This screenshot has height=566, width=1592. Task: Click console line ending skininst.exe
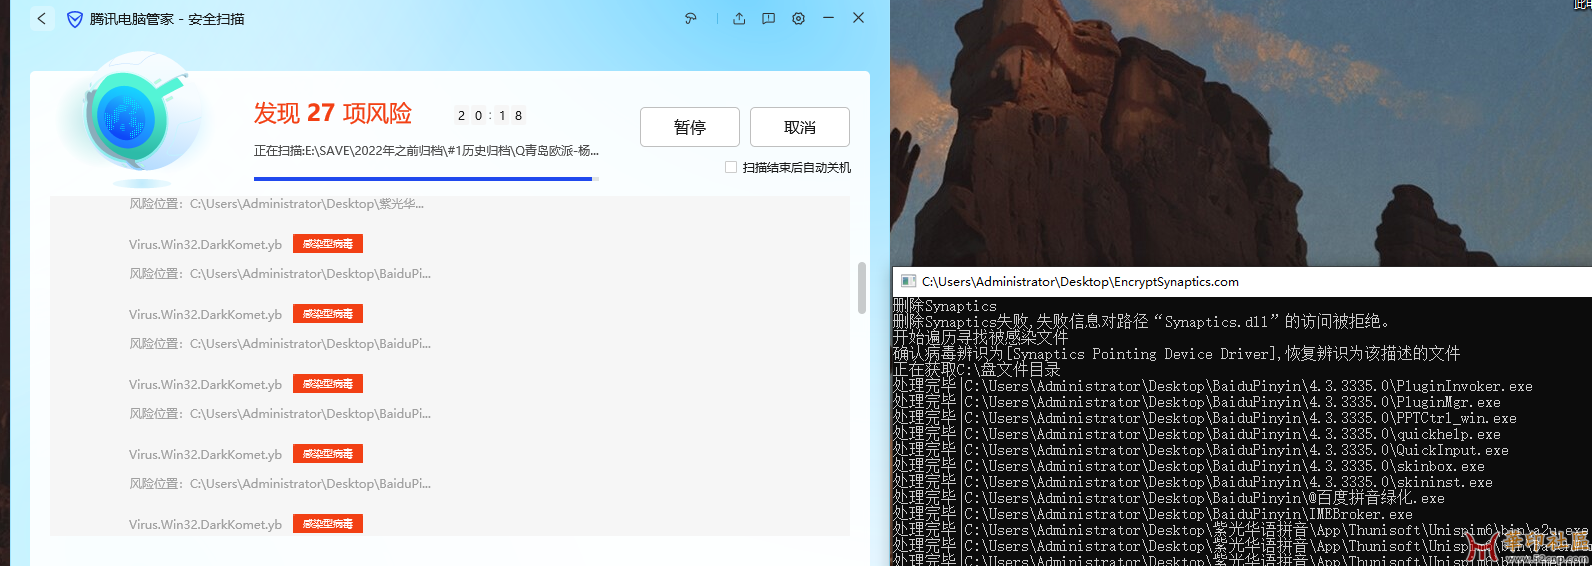1193,482
